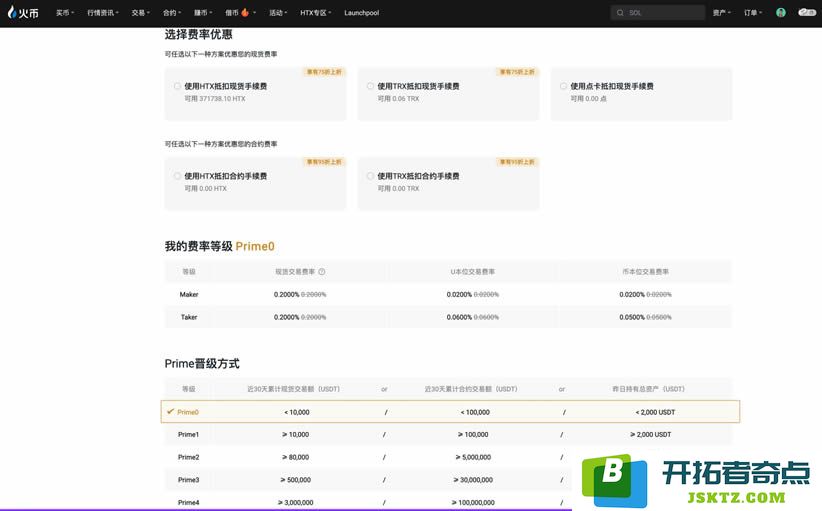Click the 近30天累计现货交易额 column header
822x511 pixels.
click(293, 389)
